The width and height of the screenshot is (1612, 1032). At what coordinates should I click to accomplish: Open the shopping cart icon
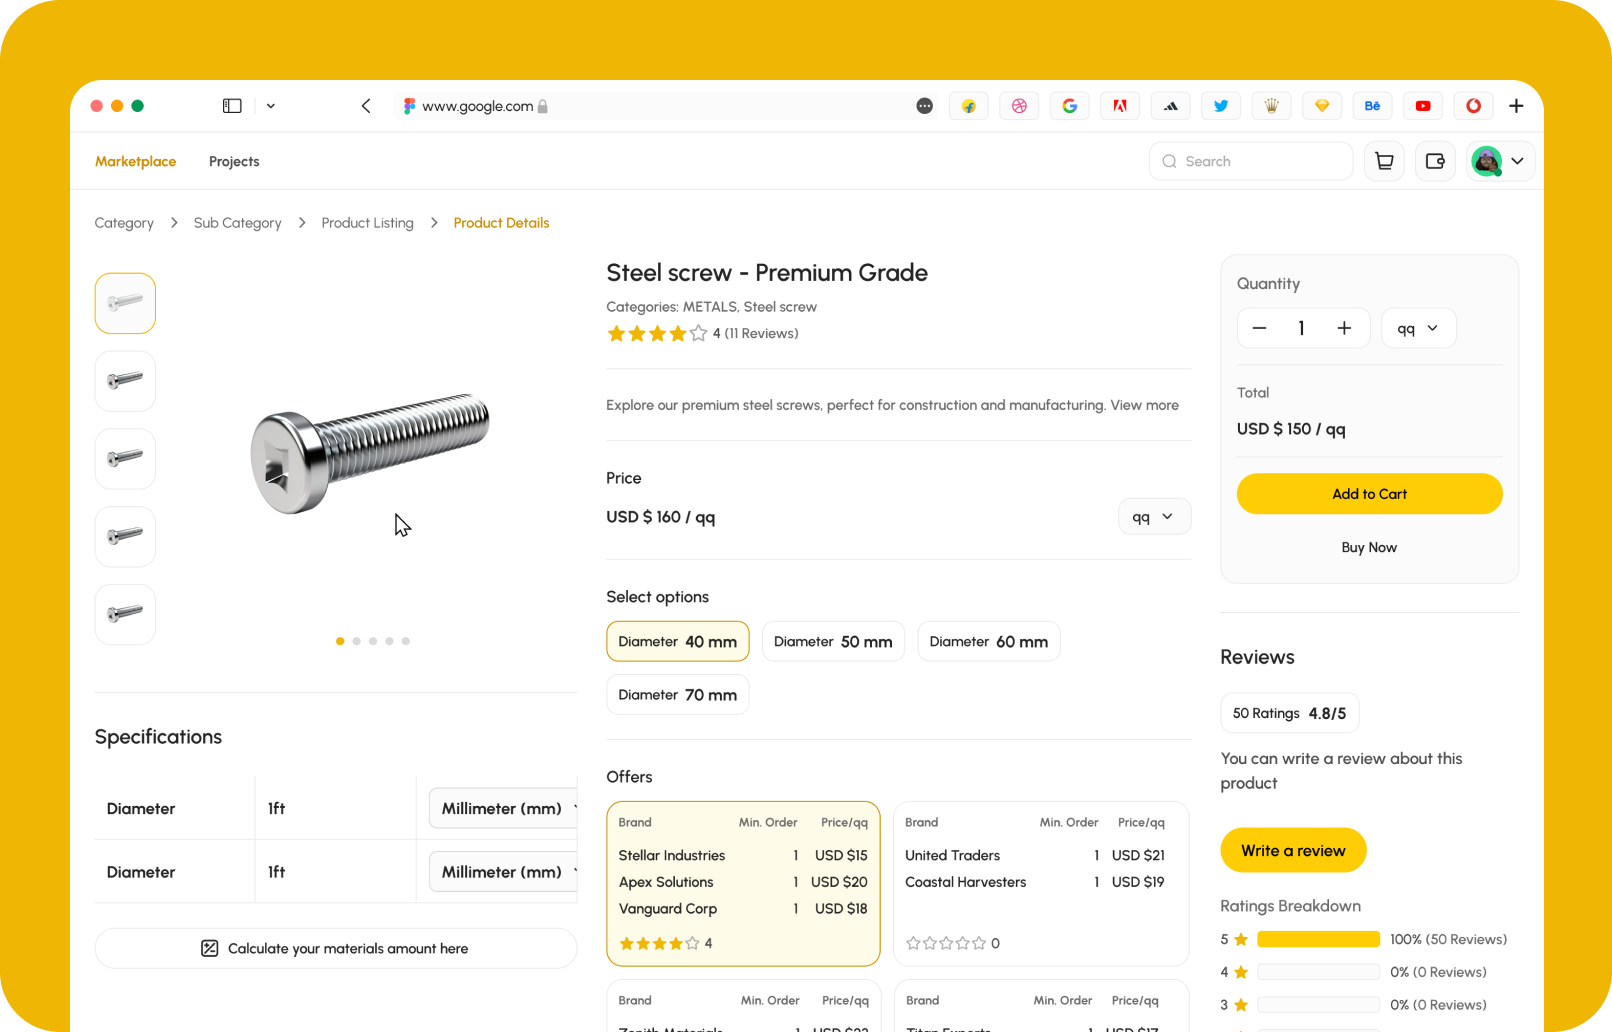[x=1384, y=161]
